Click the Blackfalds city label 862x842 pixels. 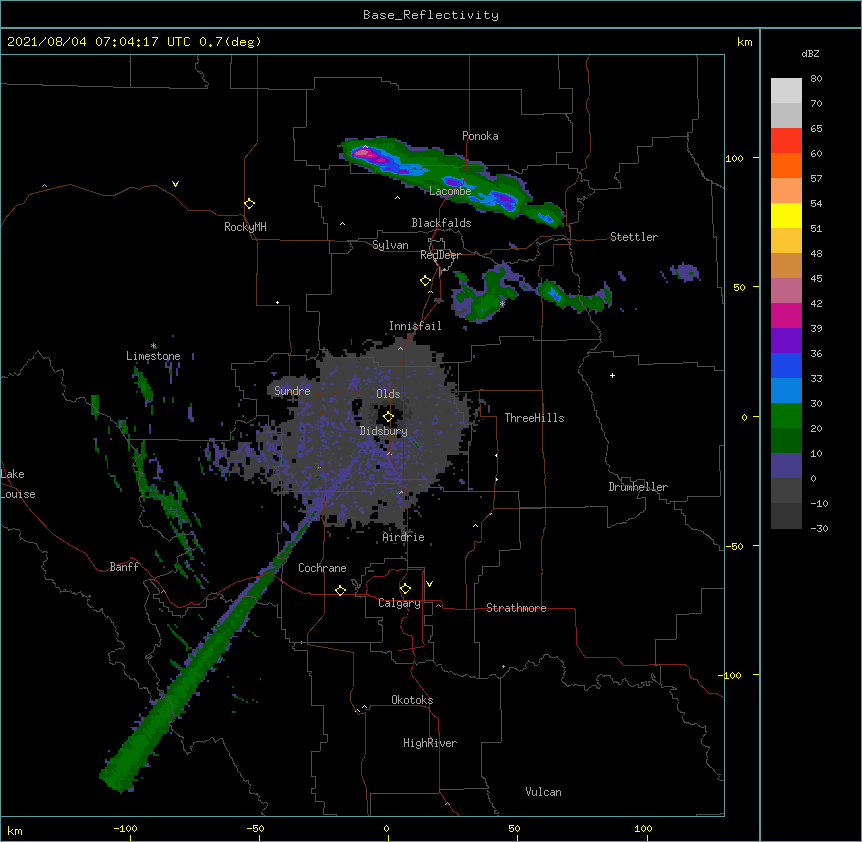(x=441, y=223)
